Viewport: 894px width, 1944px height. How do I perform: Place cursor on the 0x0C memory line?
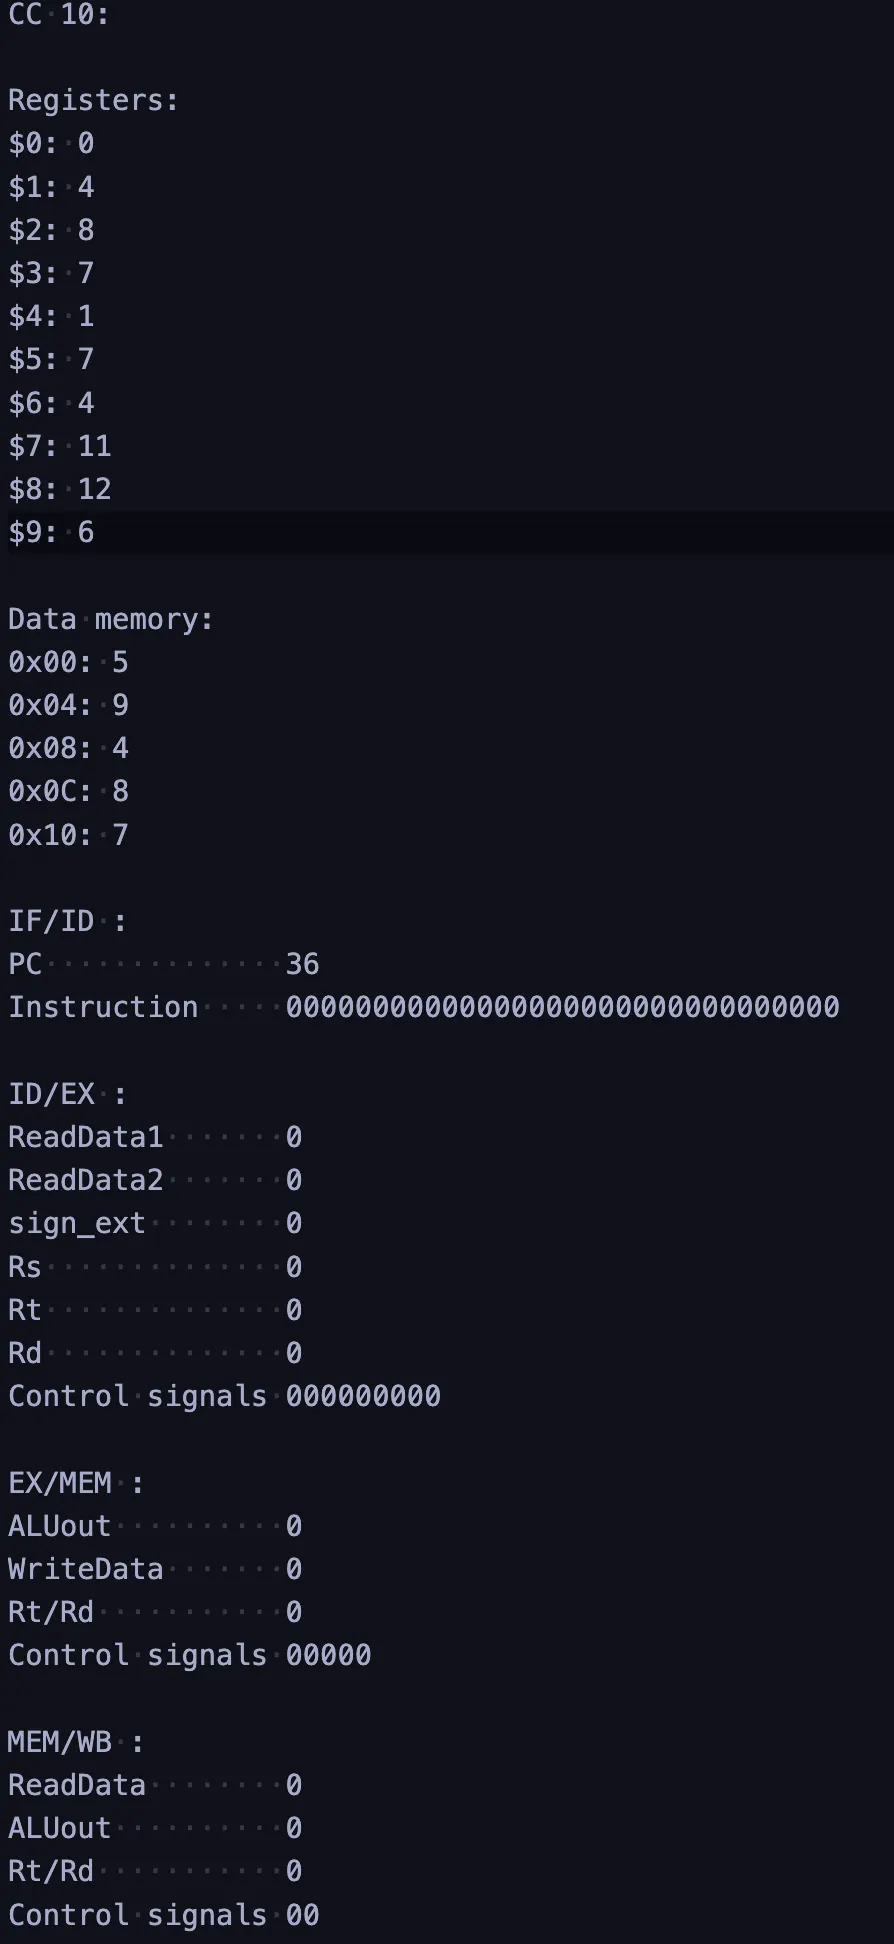coord(68,792)
